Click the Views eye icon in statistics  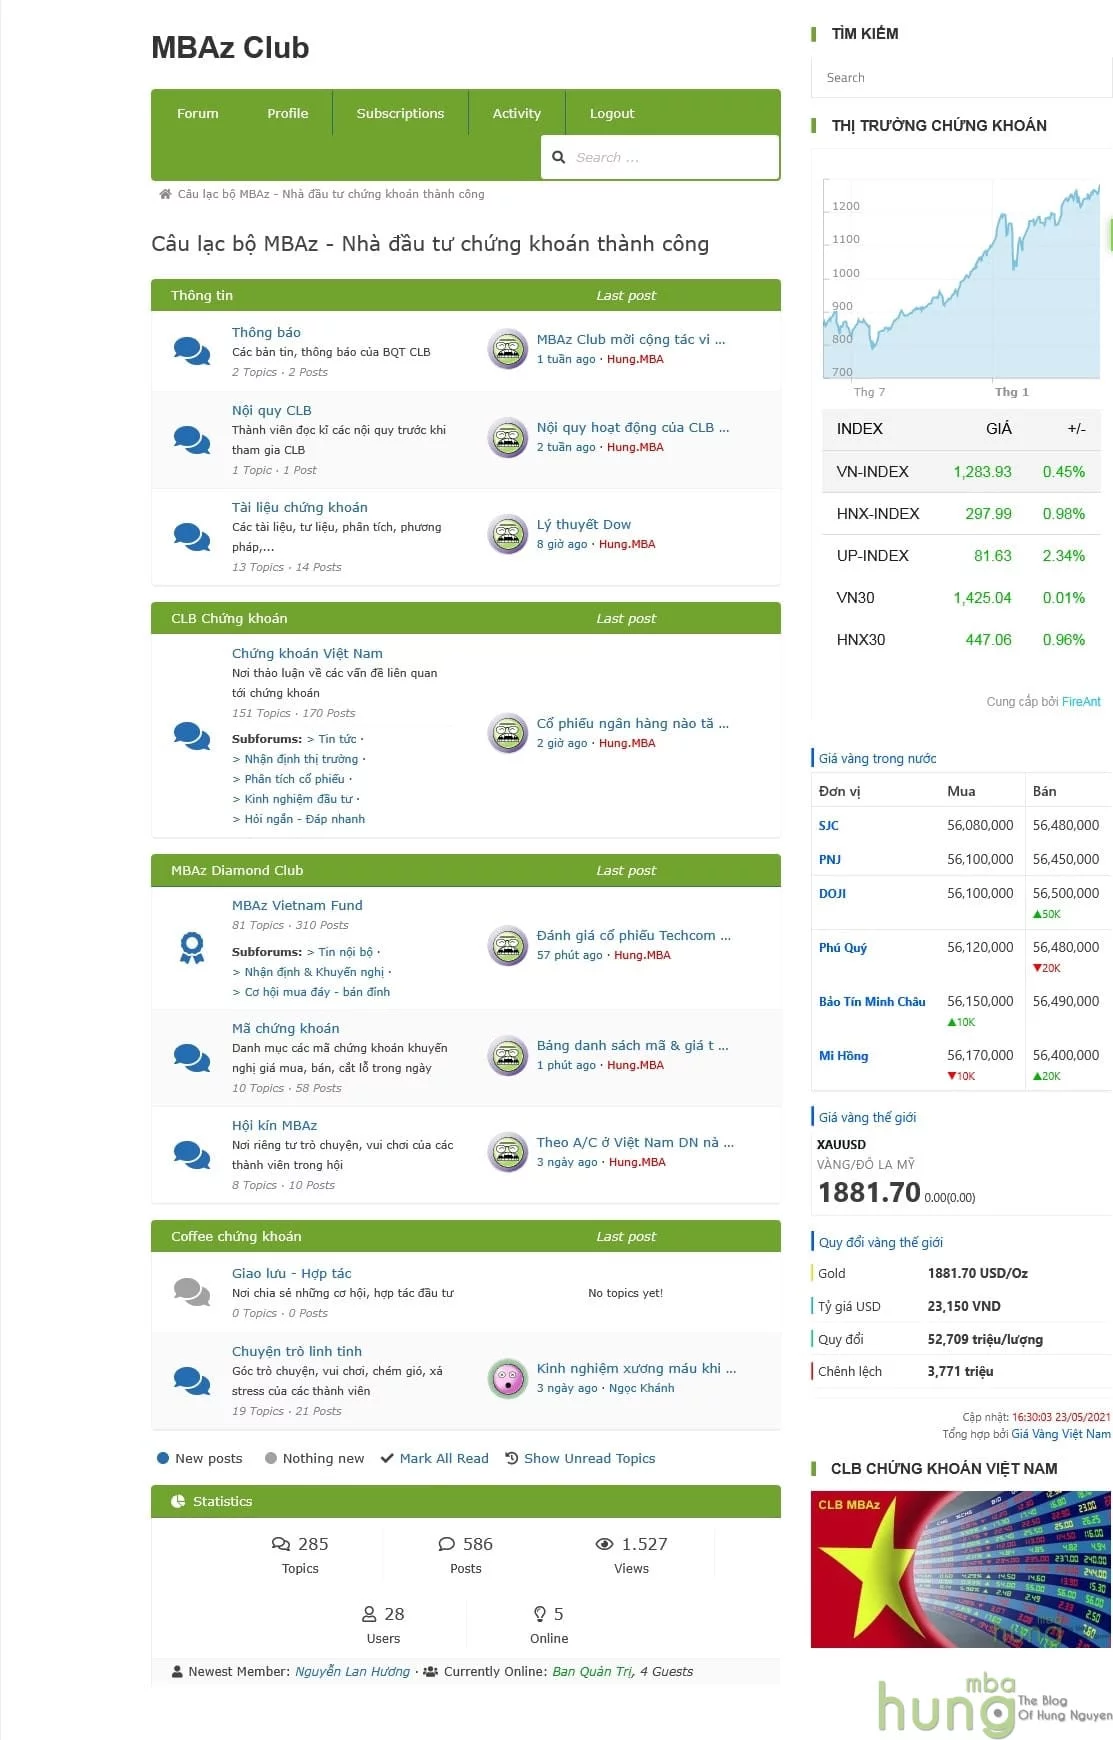coord(604,1544)
